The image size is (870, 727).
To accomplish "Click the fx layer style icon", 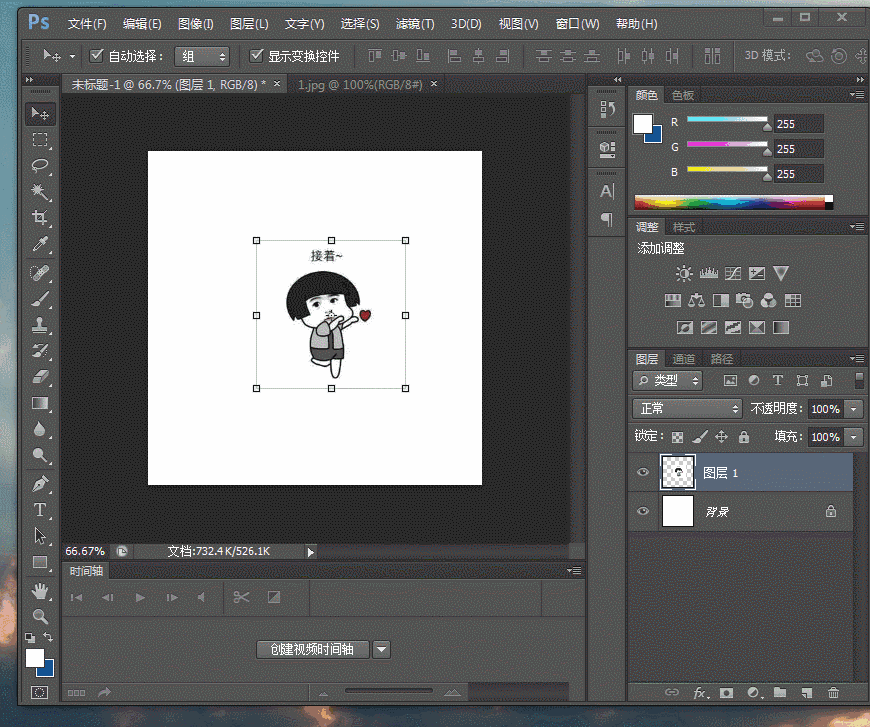I will pyautogui.click(x=699, y=692).
